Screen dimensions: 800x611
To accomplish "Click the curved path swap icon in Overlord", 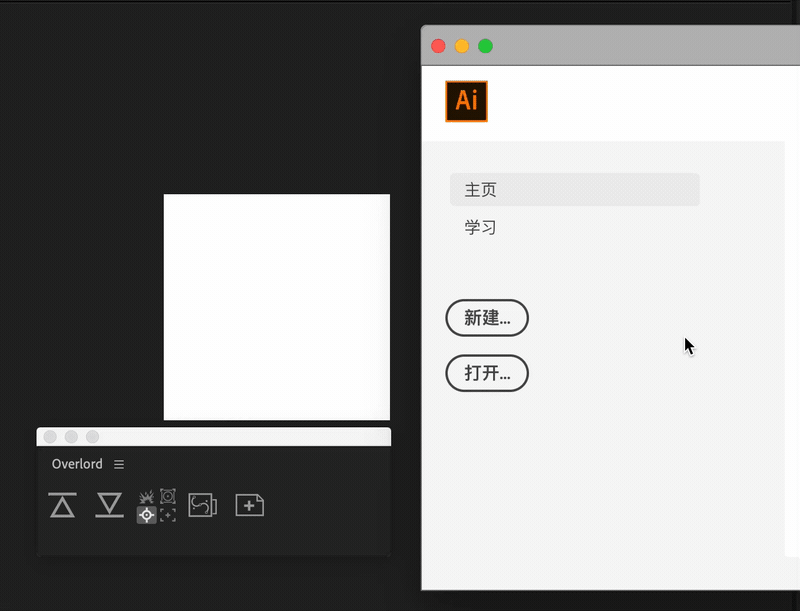I will [203, 505].
